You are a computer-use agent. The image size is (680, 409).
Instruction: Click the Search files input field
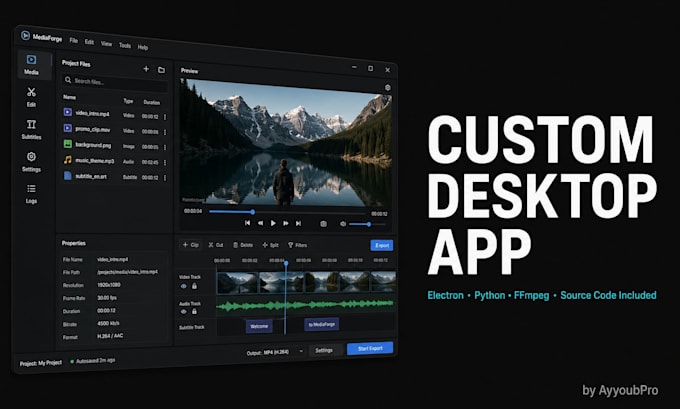click(x=115, y=82)
